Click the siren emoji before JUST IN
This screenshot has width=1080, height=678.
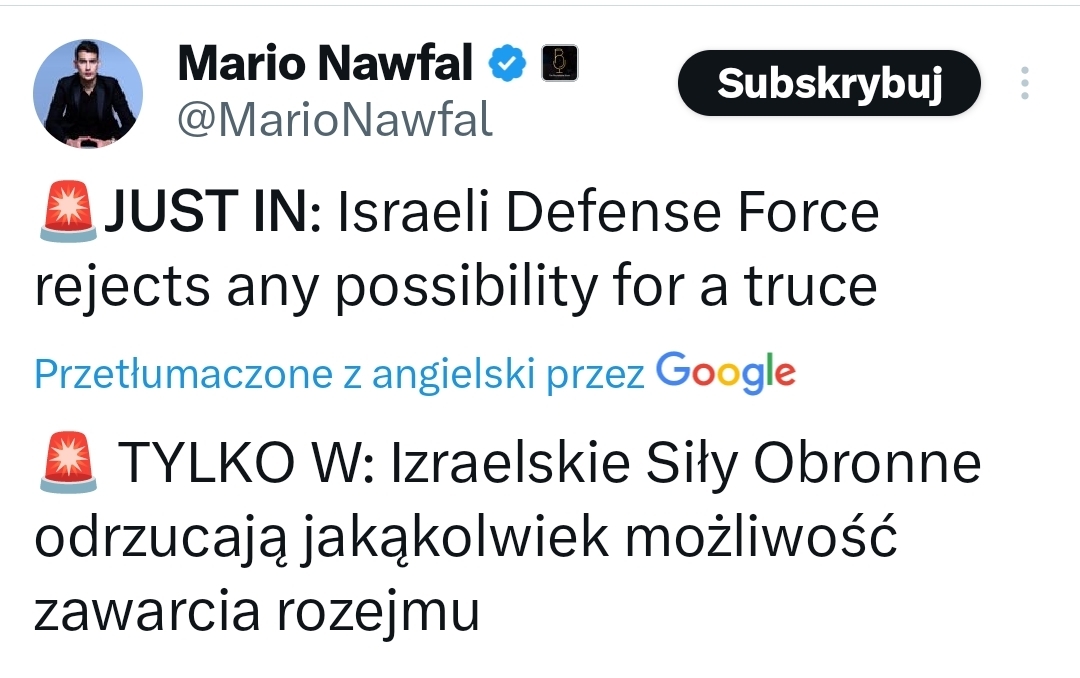pos(67,214)
